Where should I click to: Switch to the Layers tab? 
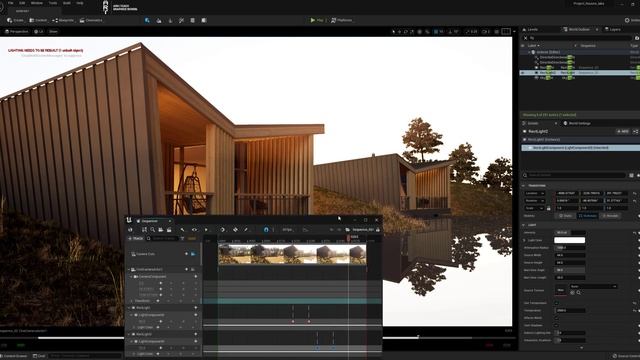click(613, 29)
